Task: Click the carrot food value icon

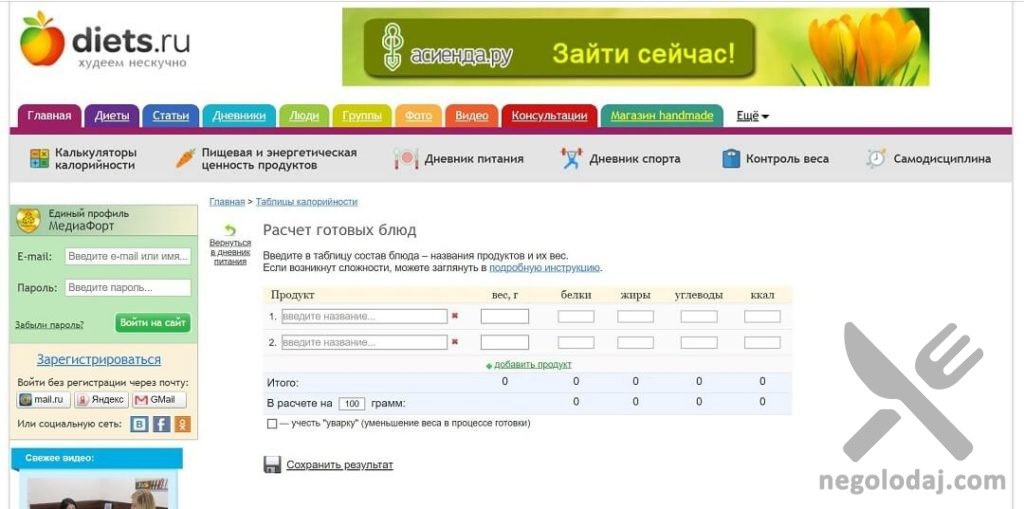Action: click(x=185, y=158)
